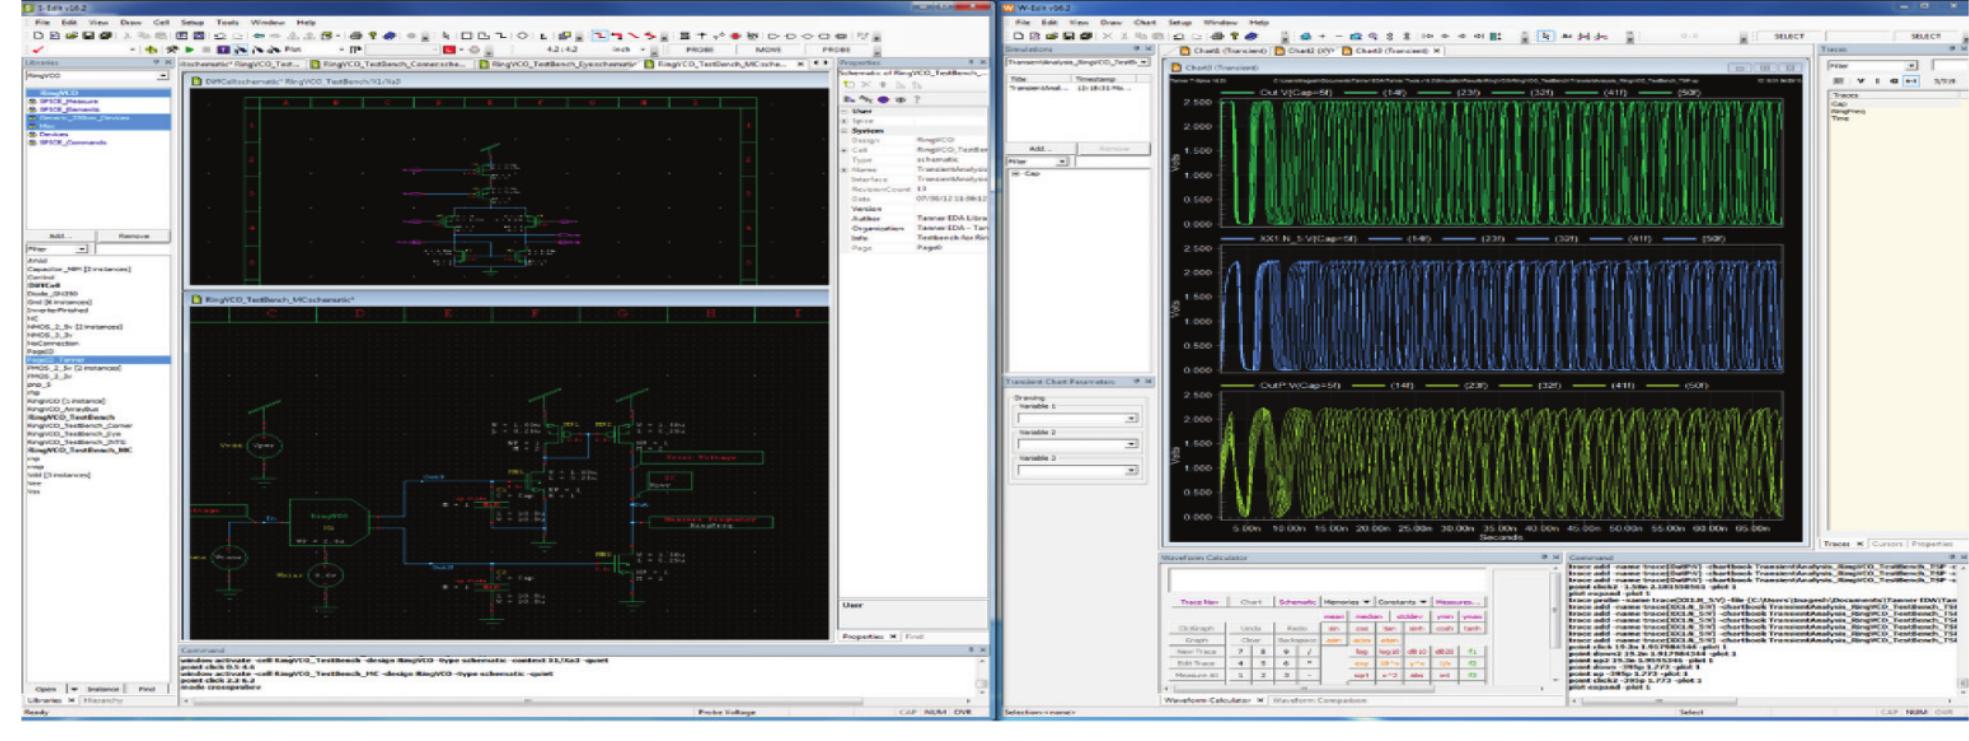Open Setup menu in S-Edit window
1969x741 pixels.
click(x=192, y=22)
